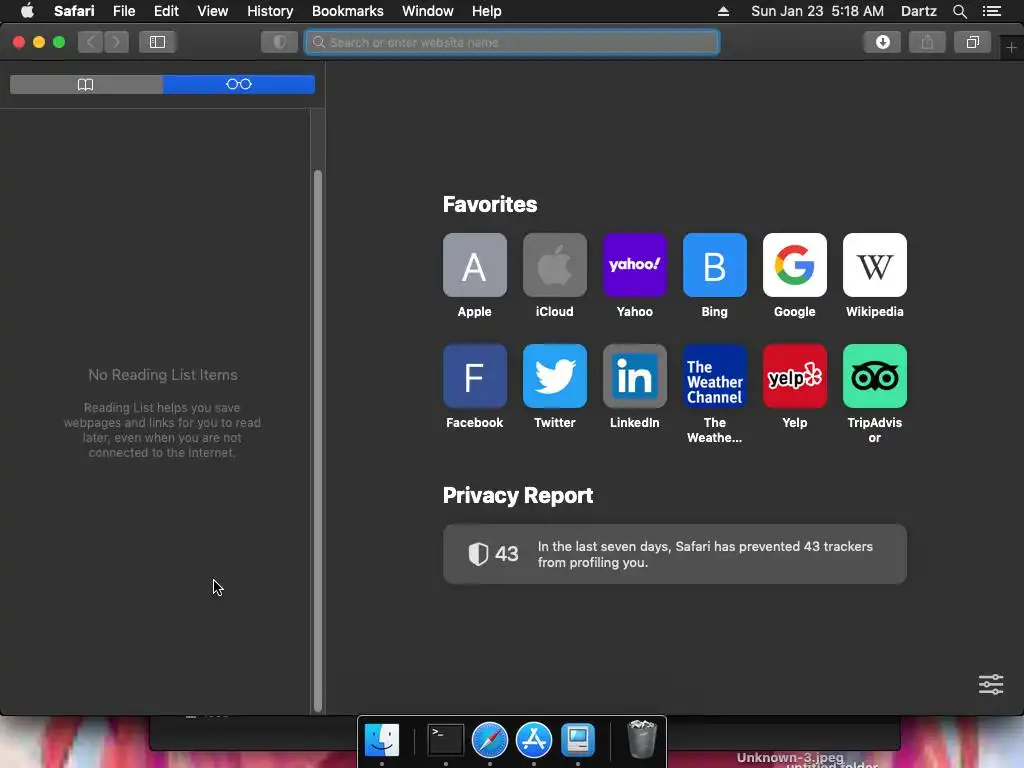Go forward with the forward arrow button
The image size is (1024, 768).
click(x=116, y=42)
